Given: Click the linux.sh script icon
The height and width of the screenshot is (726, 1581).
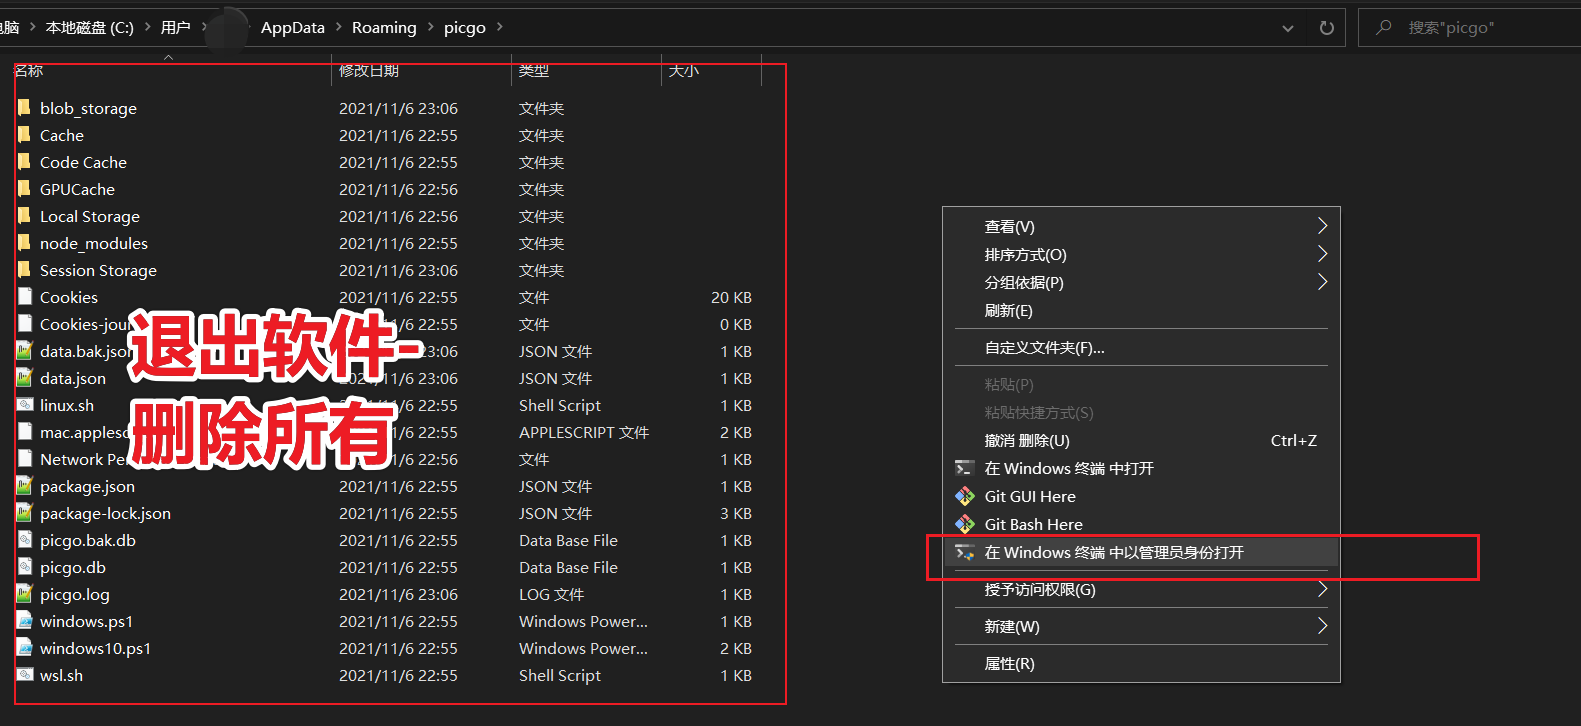Looking at the screenshot, I should coord(24,404).
